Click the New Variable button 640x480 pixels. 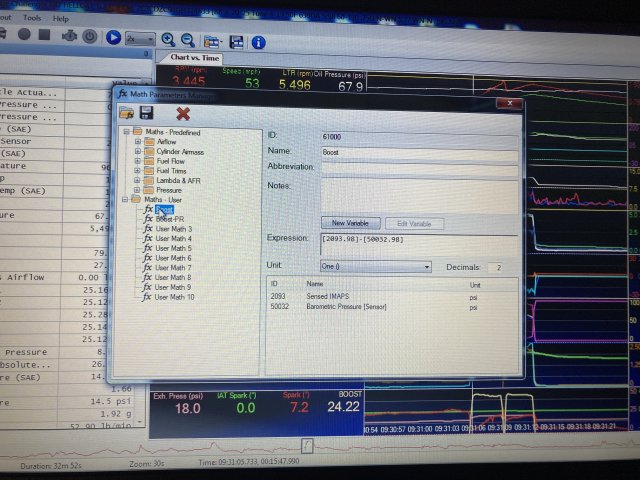coord(350,223)
